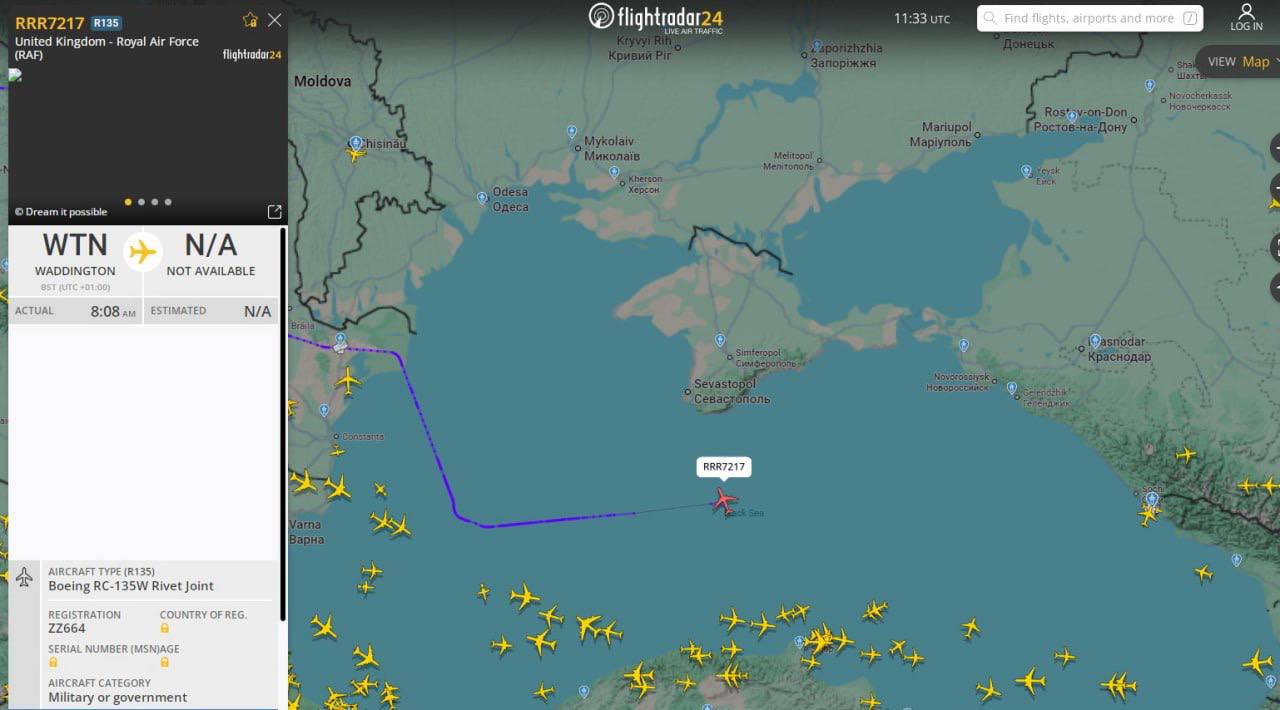Image resolution: width=1280 pixels, height=710 pixels.
Task: Click the Find flights, airports search field
Action: click(x=1090, y=18)
